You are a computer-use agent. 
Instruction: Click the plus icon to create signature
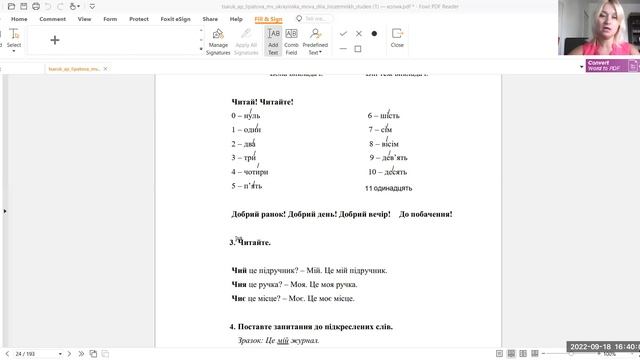coord(55,40)
